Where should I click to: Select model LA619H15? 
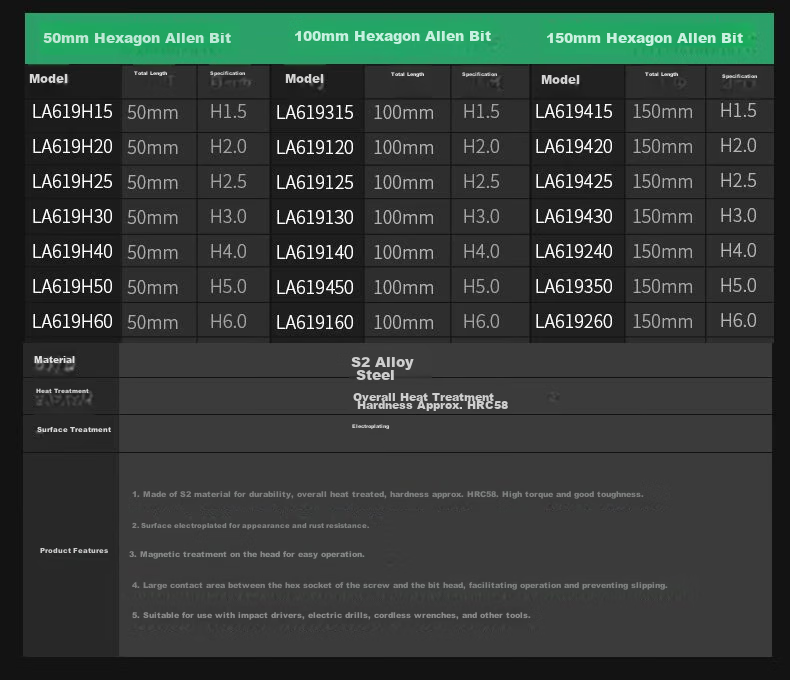click(x=72, y=112)
